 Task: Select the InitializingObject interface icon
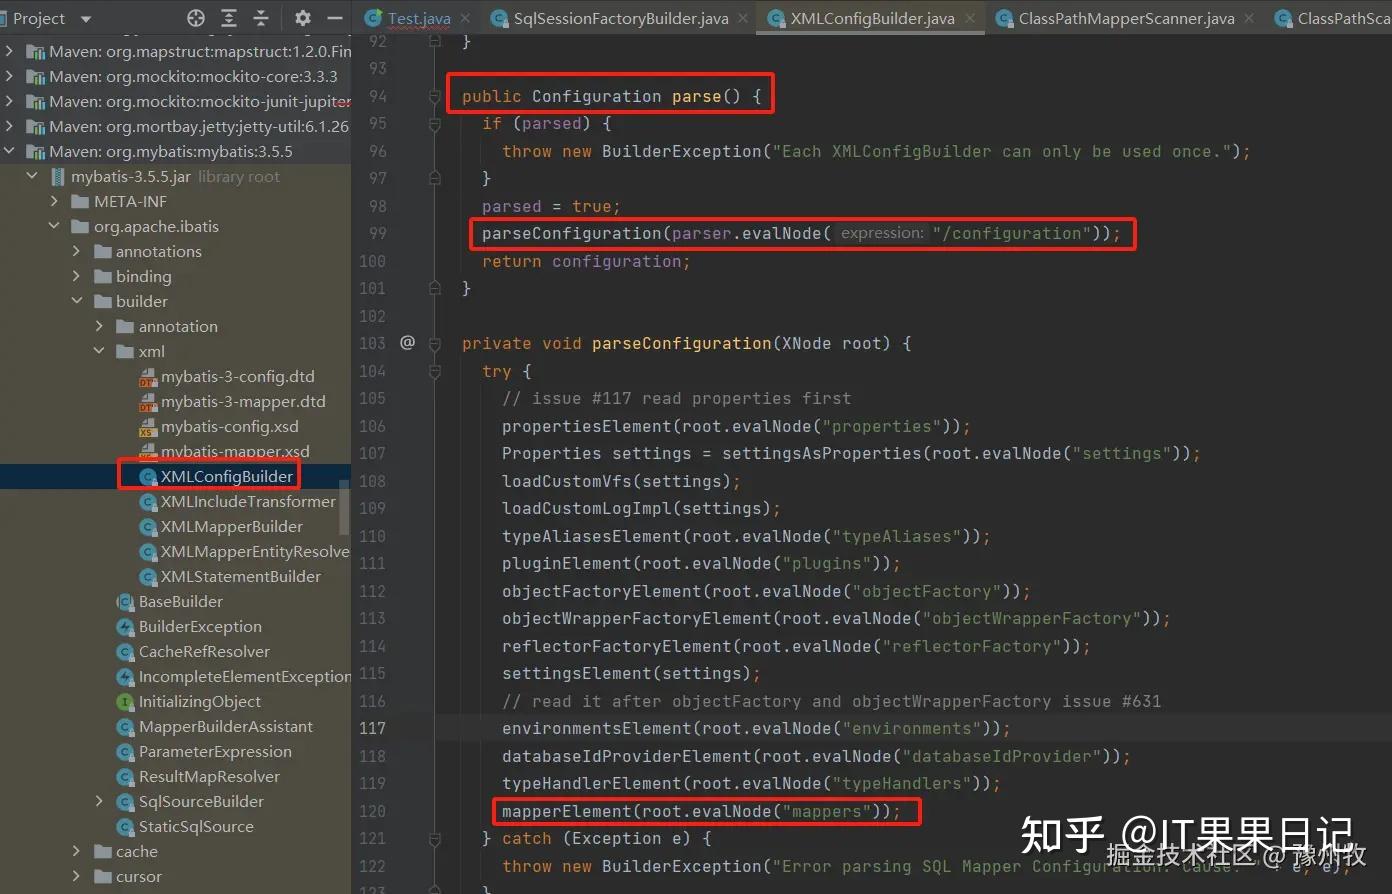point(125,701)
